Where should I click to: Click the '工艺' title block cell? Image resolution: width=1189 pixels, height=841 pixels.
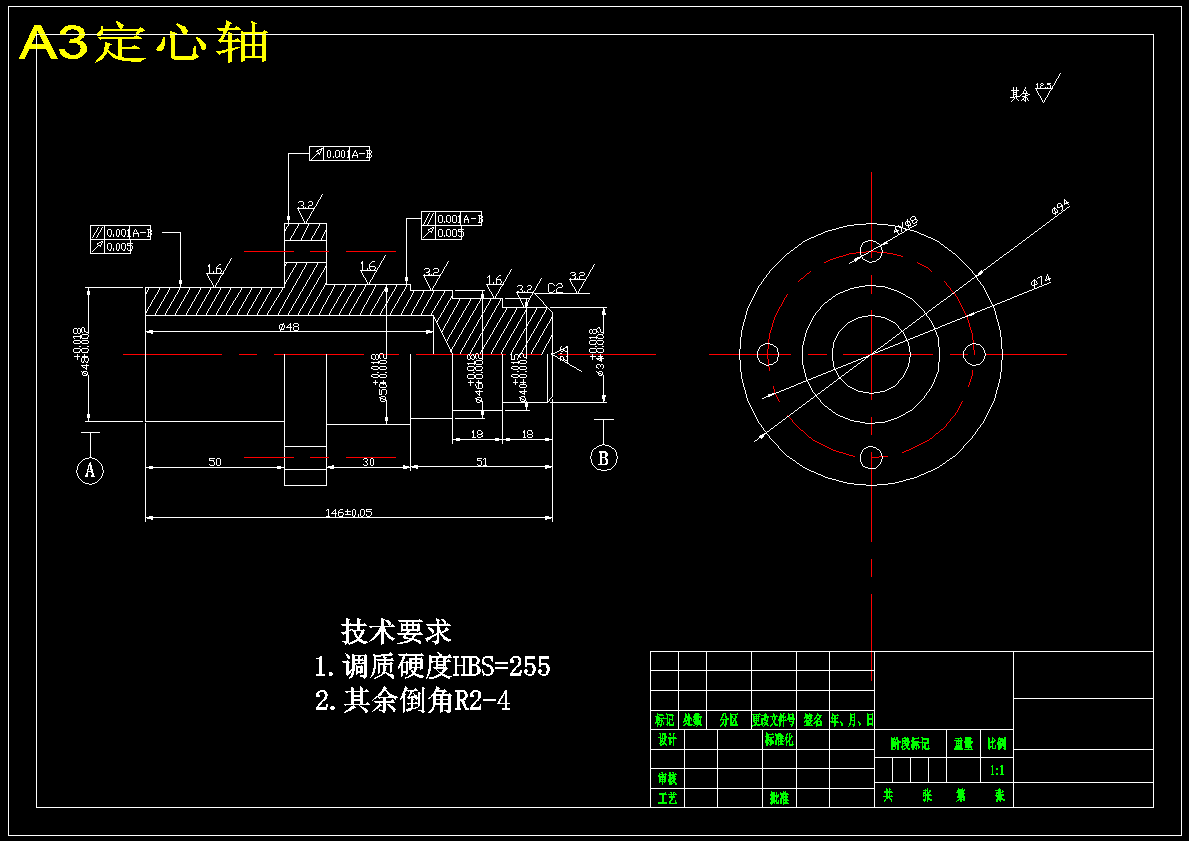[667, 798]
